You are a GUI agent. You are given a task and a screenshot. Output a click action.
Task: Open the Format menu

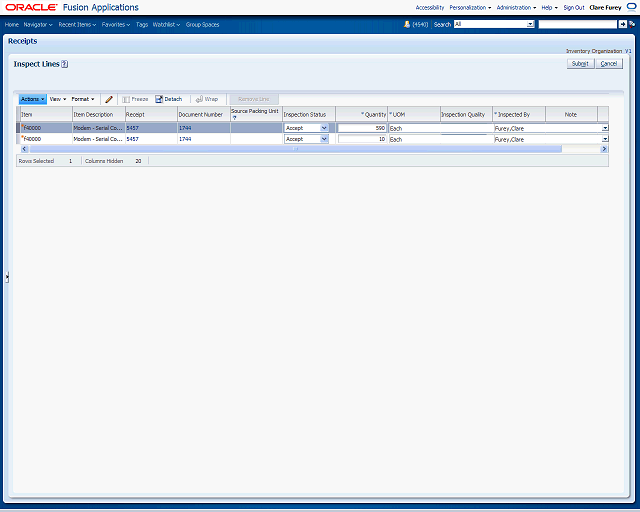click(x=83, y=99)
